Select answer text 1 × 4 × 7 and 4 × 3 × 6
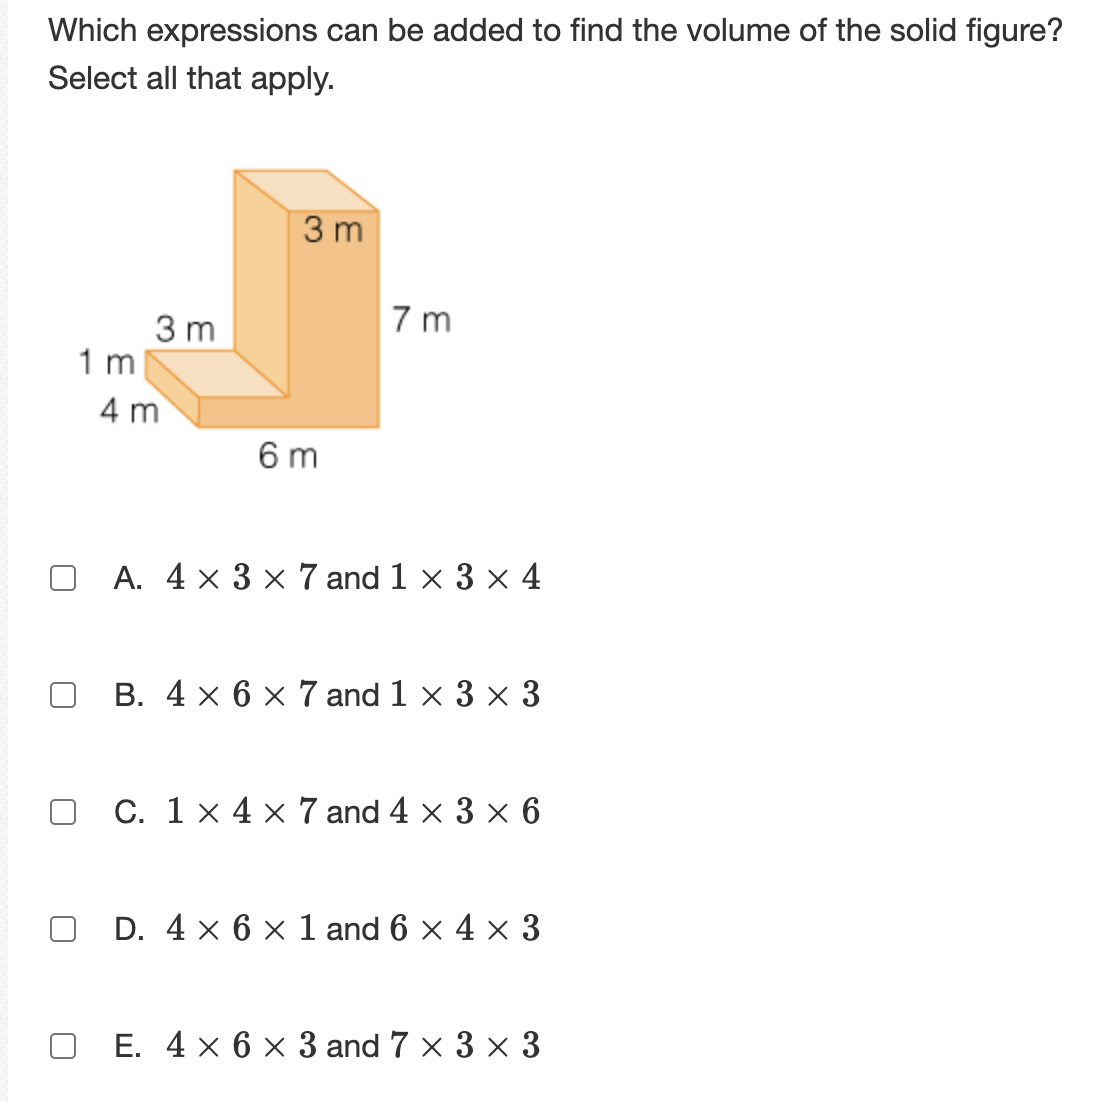Image resolution: width=1098 pixels, height=1102 pixels. (x=352, y=812)
